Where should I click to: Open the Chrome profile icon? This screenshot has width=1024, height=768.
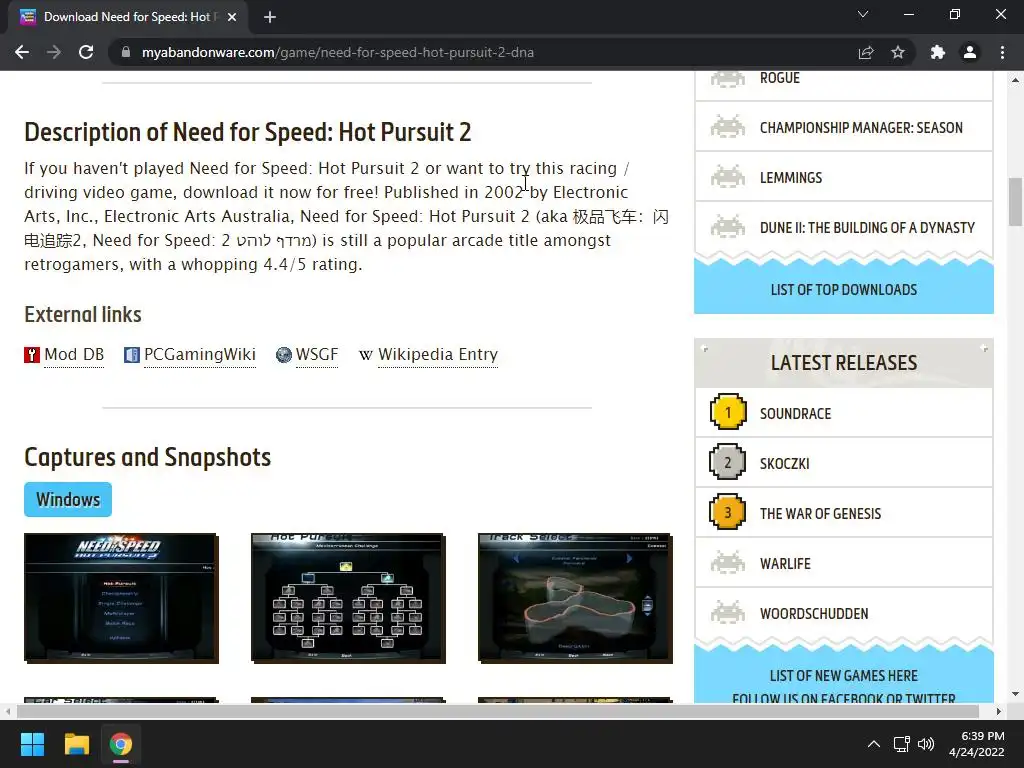(970, 52)
